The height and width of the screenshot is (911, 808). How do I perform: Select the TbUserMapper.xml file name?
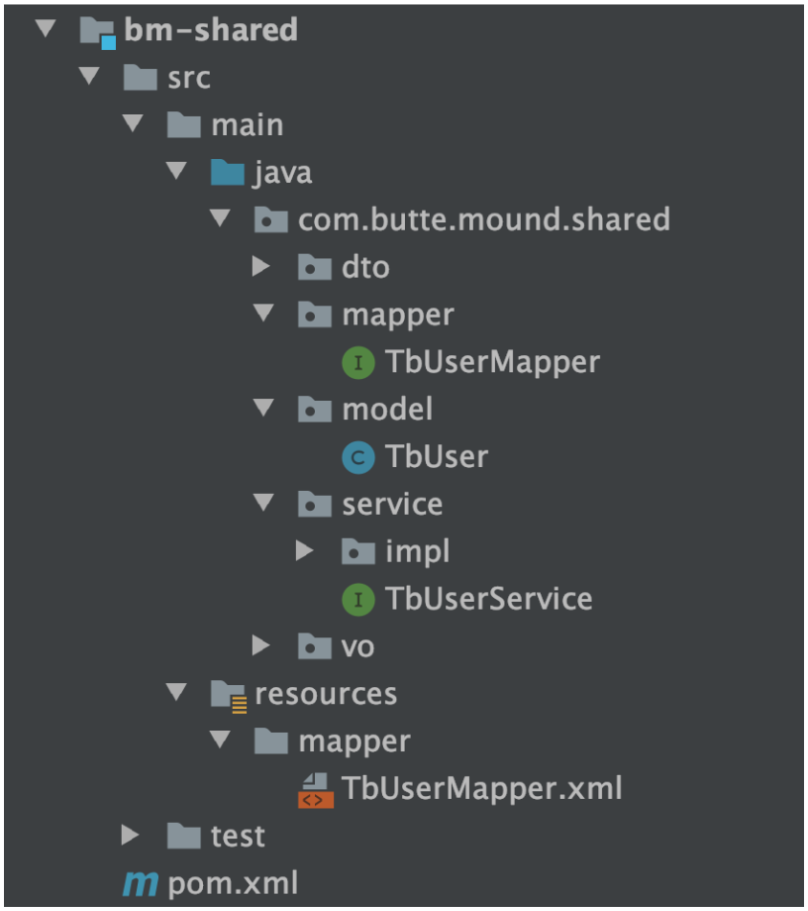(x=482, y=789)
